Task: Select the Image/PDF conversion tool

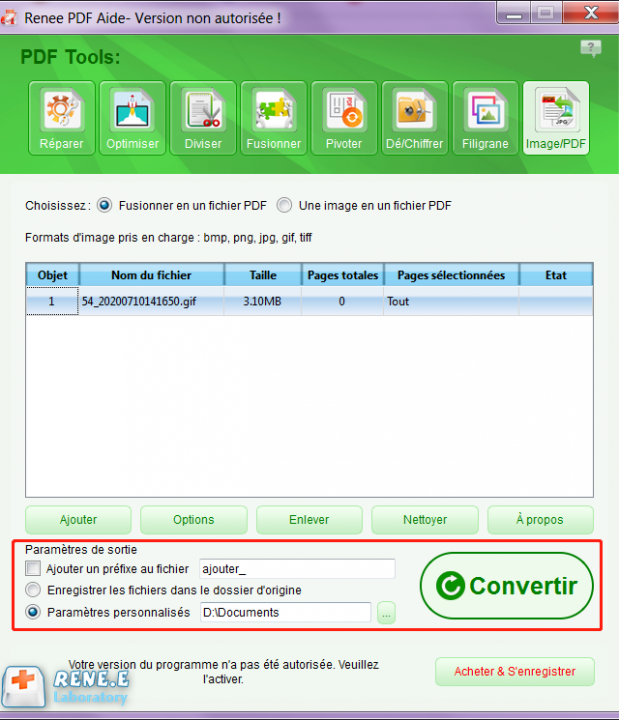Action: pos(556,118)
